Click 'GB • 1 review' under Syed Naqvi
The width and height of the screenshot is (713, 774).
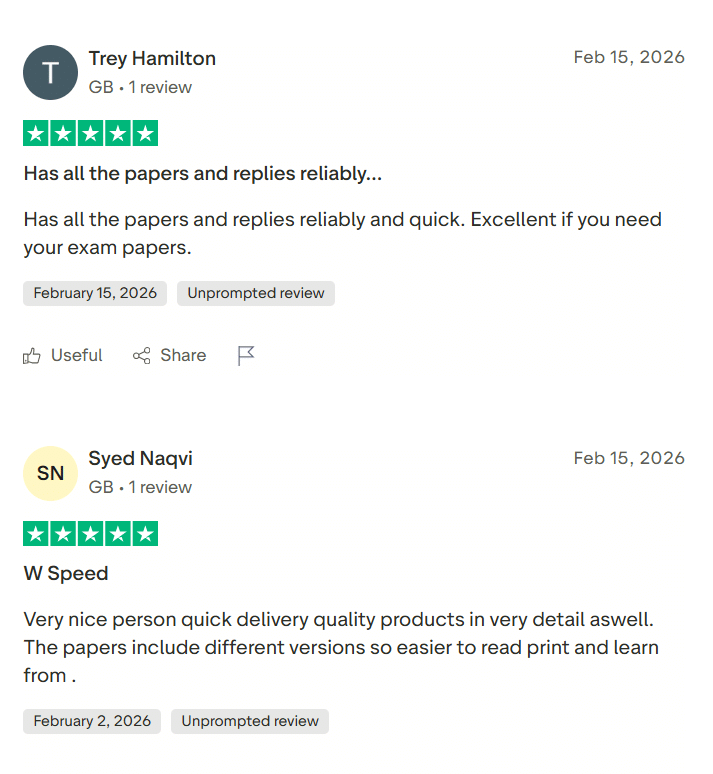[140, 487]
